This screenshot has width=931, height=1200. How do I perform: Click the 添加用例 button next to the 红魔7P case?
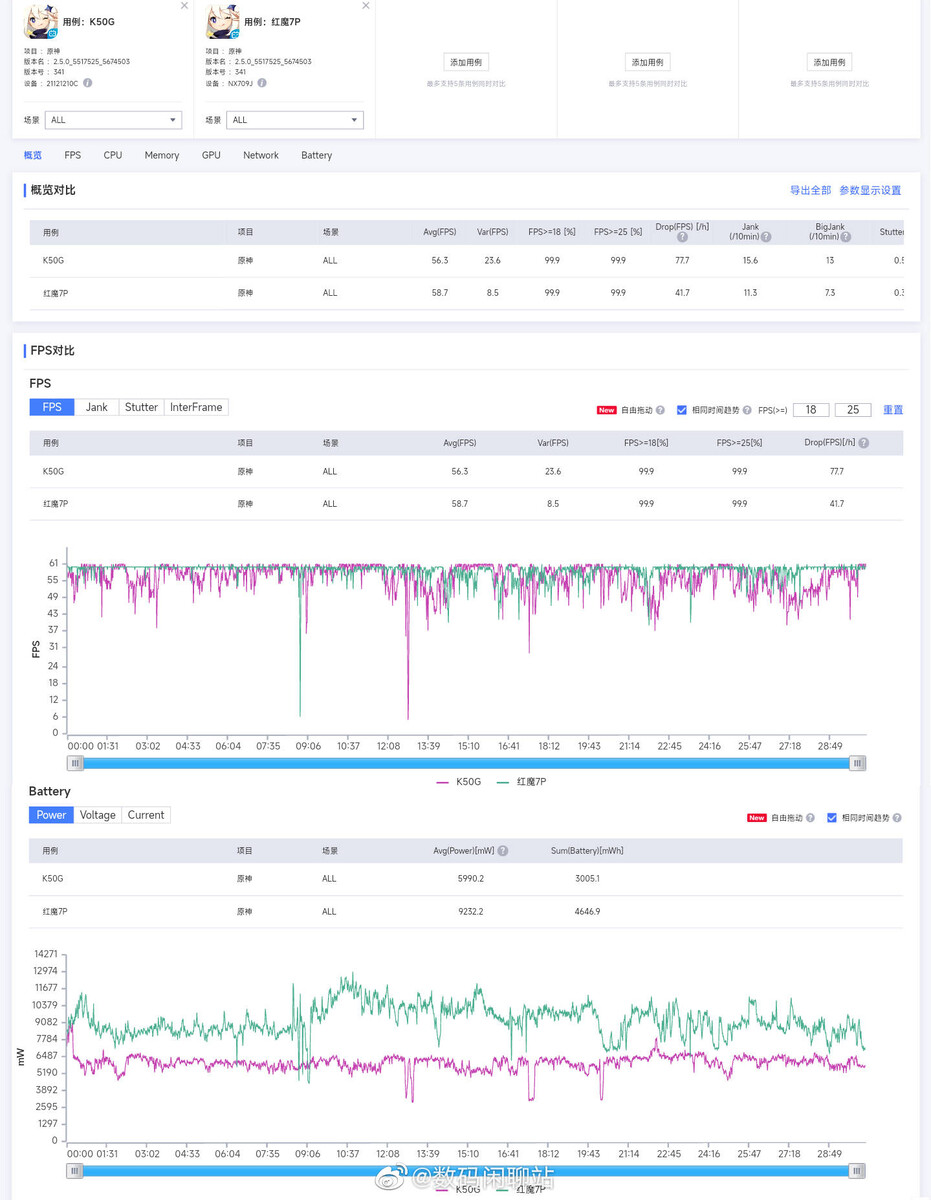click(x=466, y=62)
